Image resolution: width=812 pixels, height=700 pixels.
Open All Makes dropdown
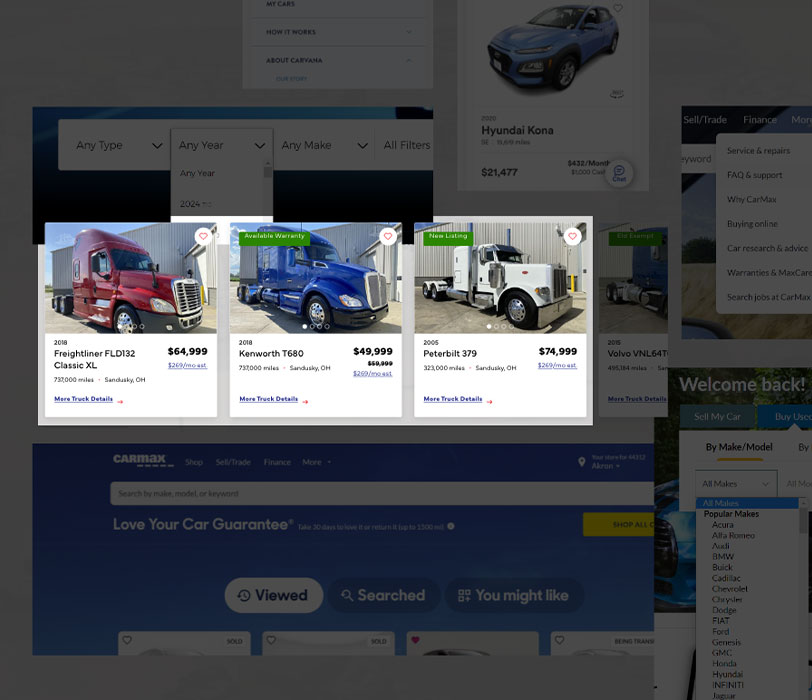(x=736, y=484)
